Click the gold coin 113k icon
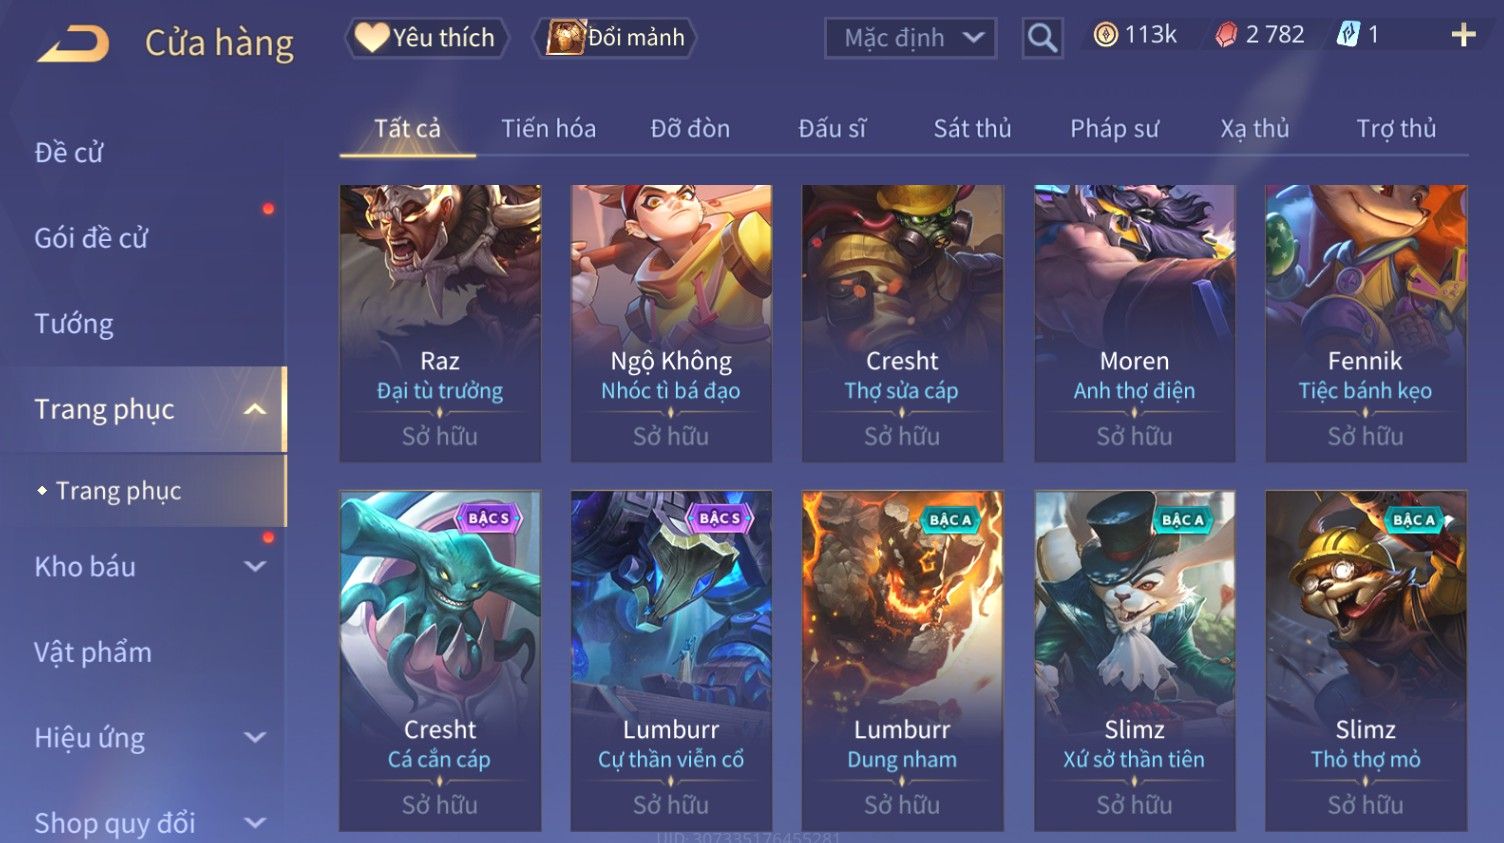 point(1105,35)
